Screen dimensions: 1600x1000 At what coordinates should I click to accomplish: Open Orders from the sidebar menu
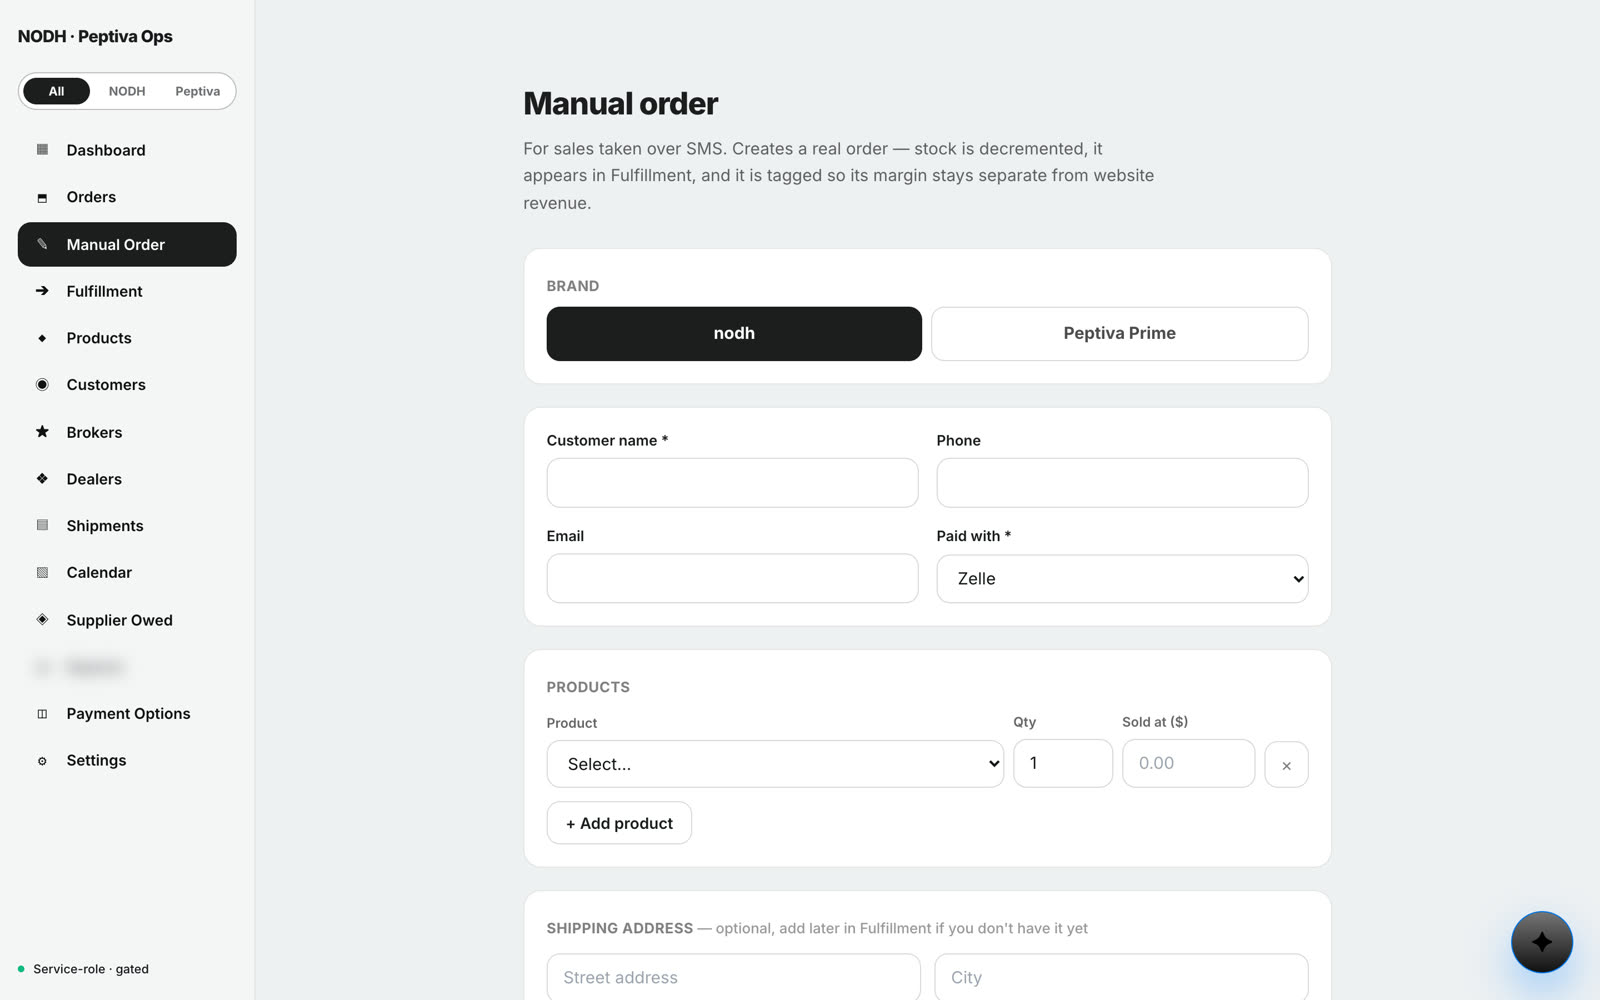(127, 197)
